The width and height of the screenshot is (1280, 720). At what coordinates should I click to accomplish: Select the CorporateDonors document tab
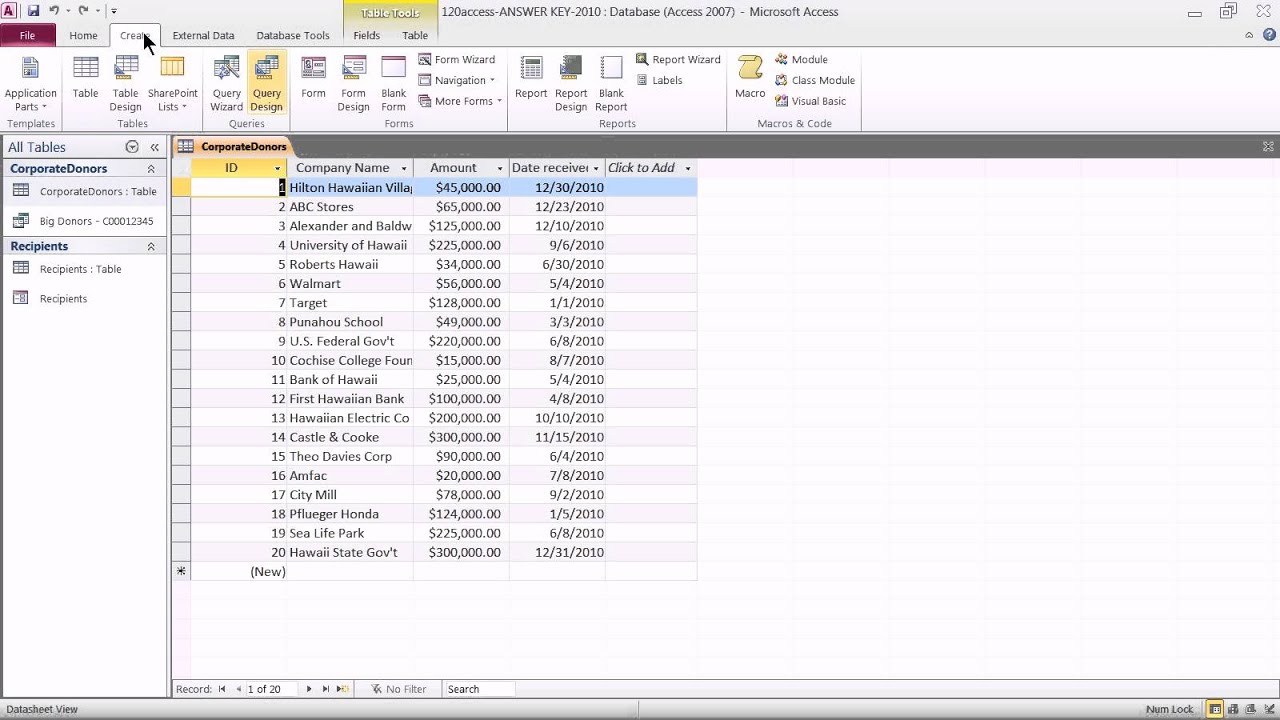pos(233,147)
